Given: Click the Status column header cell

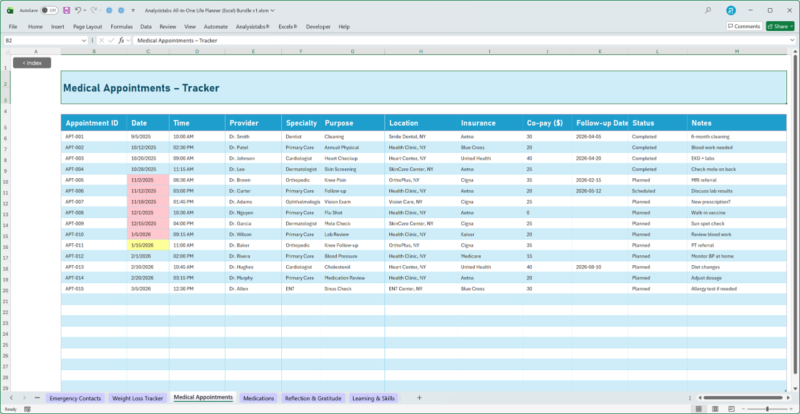Looking at the screenshot, I should [643, 122].
